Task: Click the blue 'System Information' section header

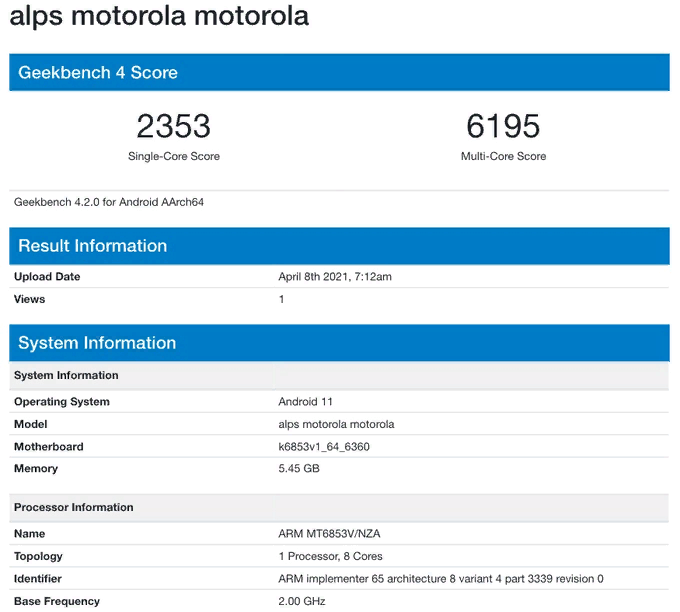Action: [x=339, y=343]
